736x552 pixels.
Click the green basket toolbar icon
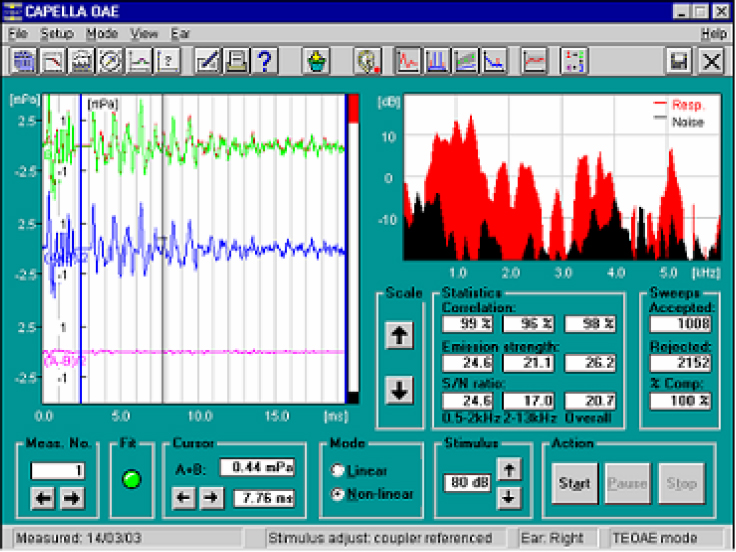(x=316, y=61)
